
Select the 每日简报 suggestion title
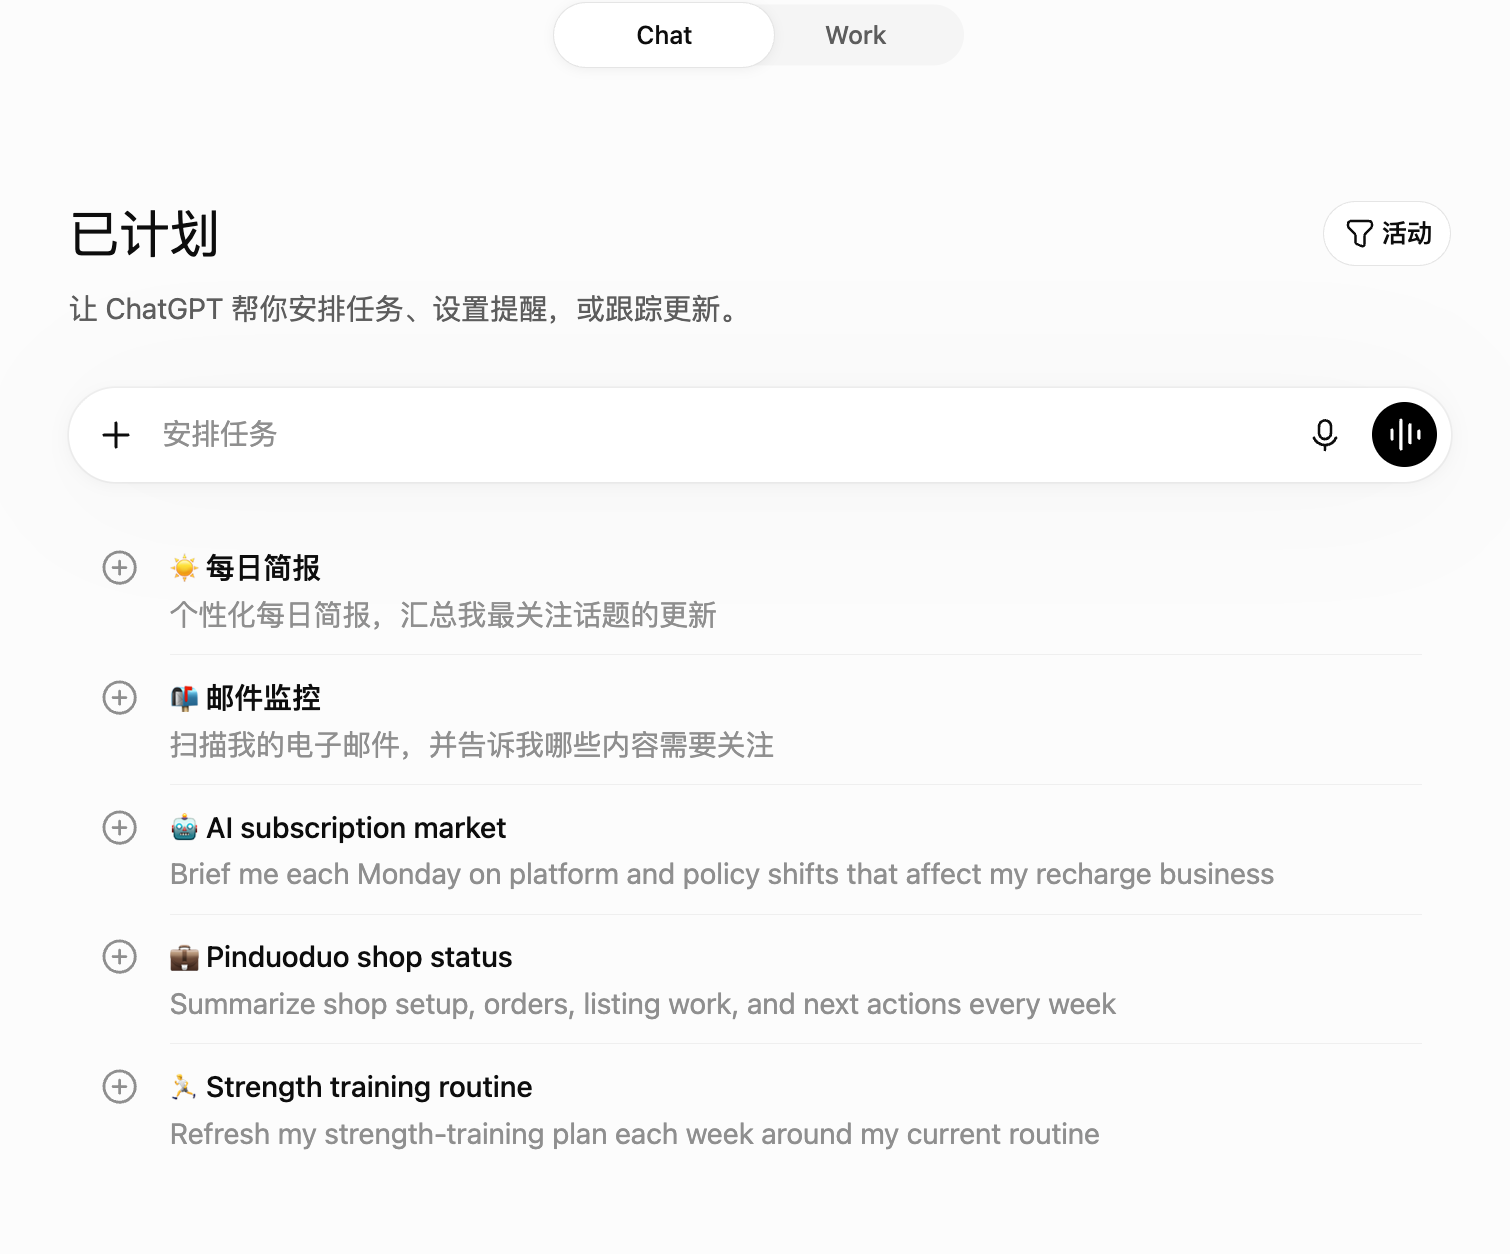pos(263,568)
